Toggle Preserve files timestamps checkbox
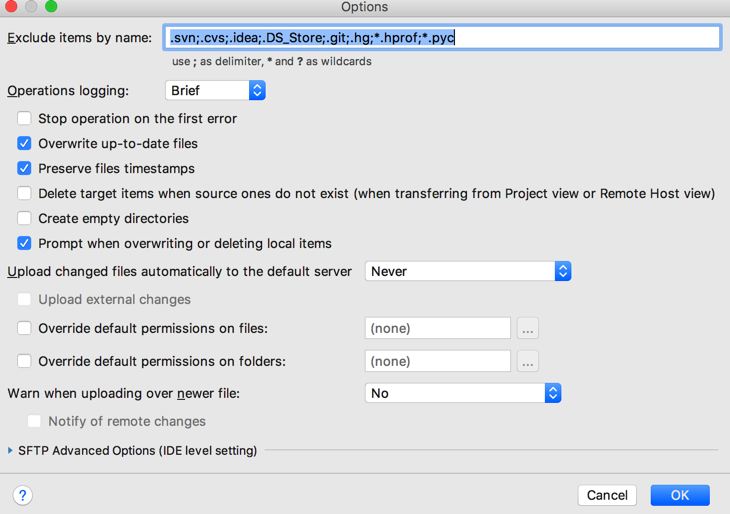The width and height of the screenshot is (730, 514). 25,169
